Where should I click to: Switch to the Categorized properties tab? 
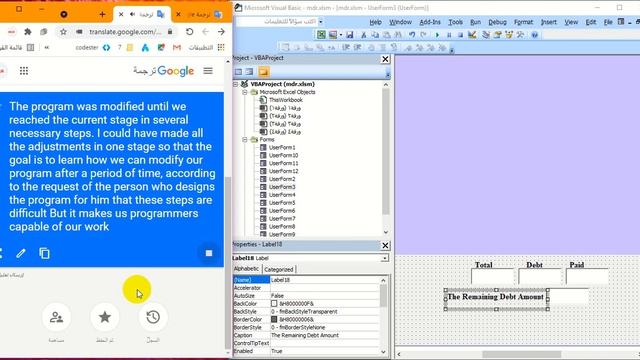pos(279,269)
